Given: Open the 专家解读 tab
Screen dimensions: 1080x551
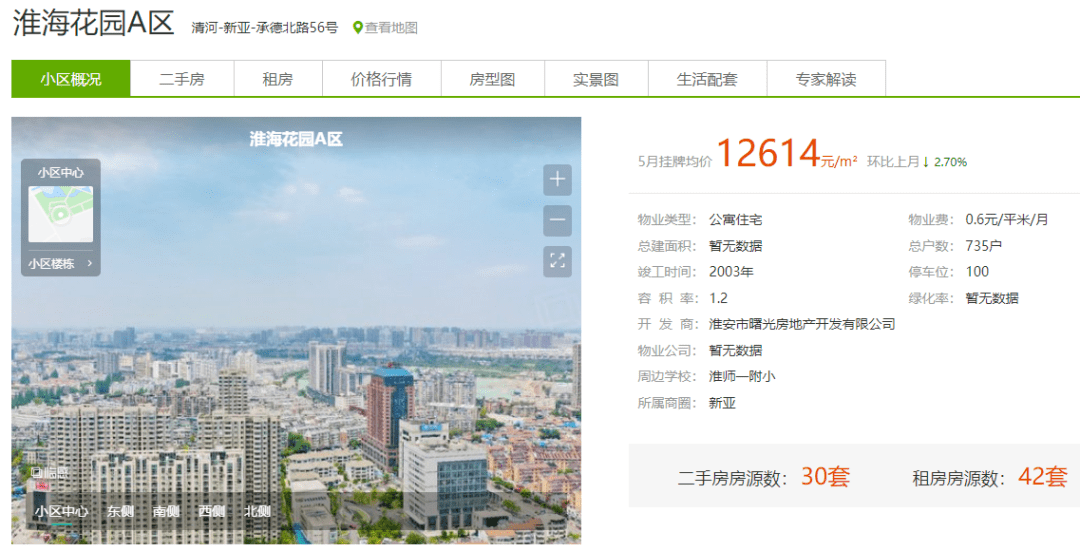Looking at the screenshot, I should 826,79.
